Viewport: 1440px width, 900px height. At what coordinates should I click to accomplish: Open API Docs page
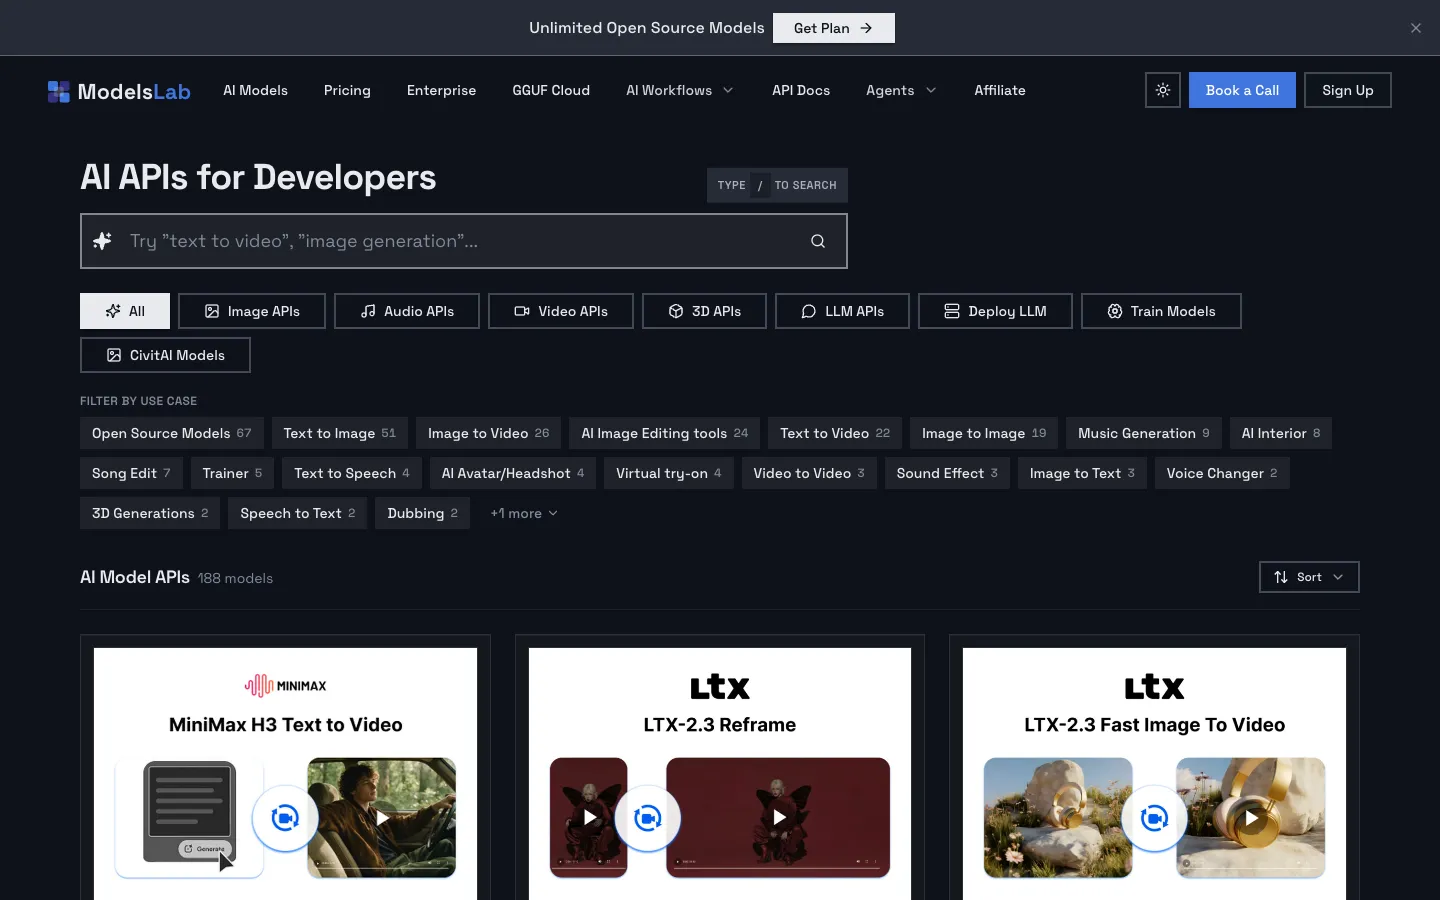(801, 90)
